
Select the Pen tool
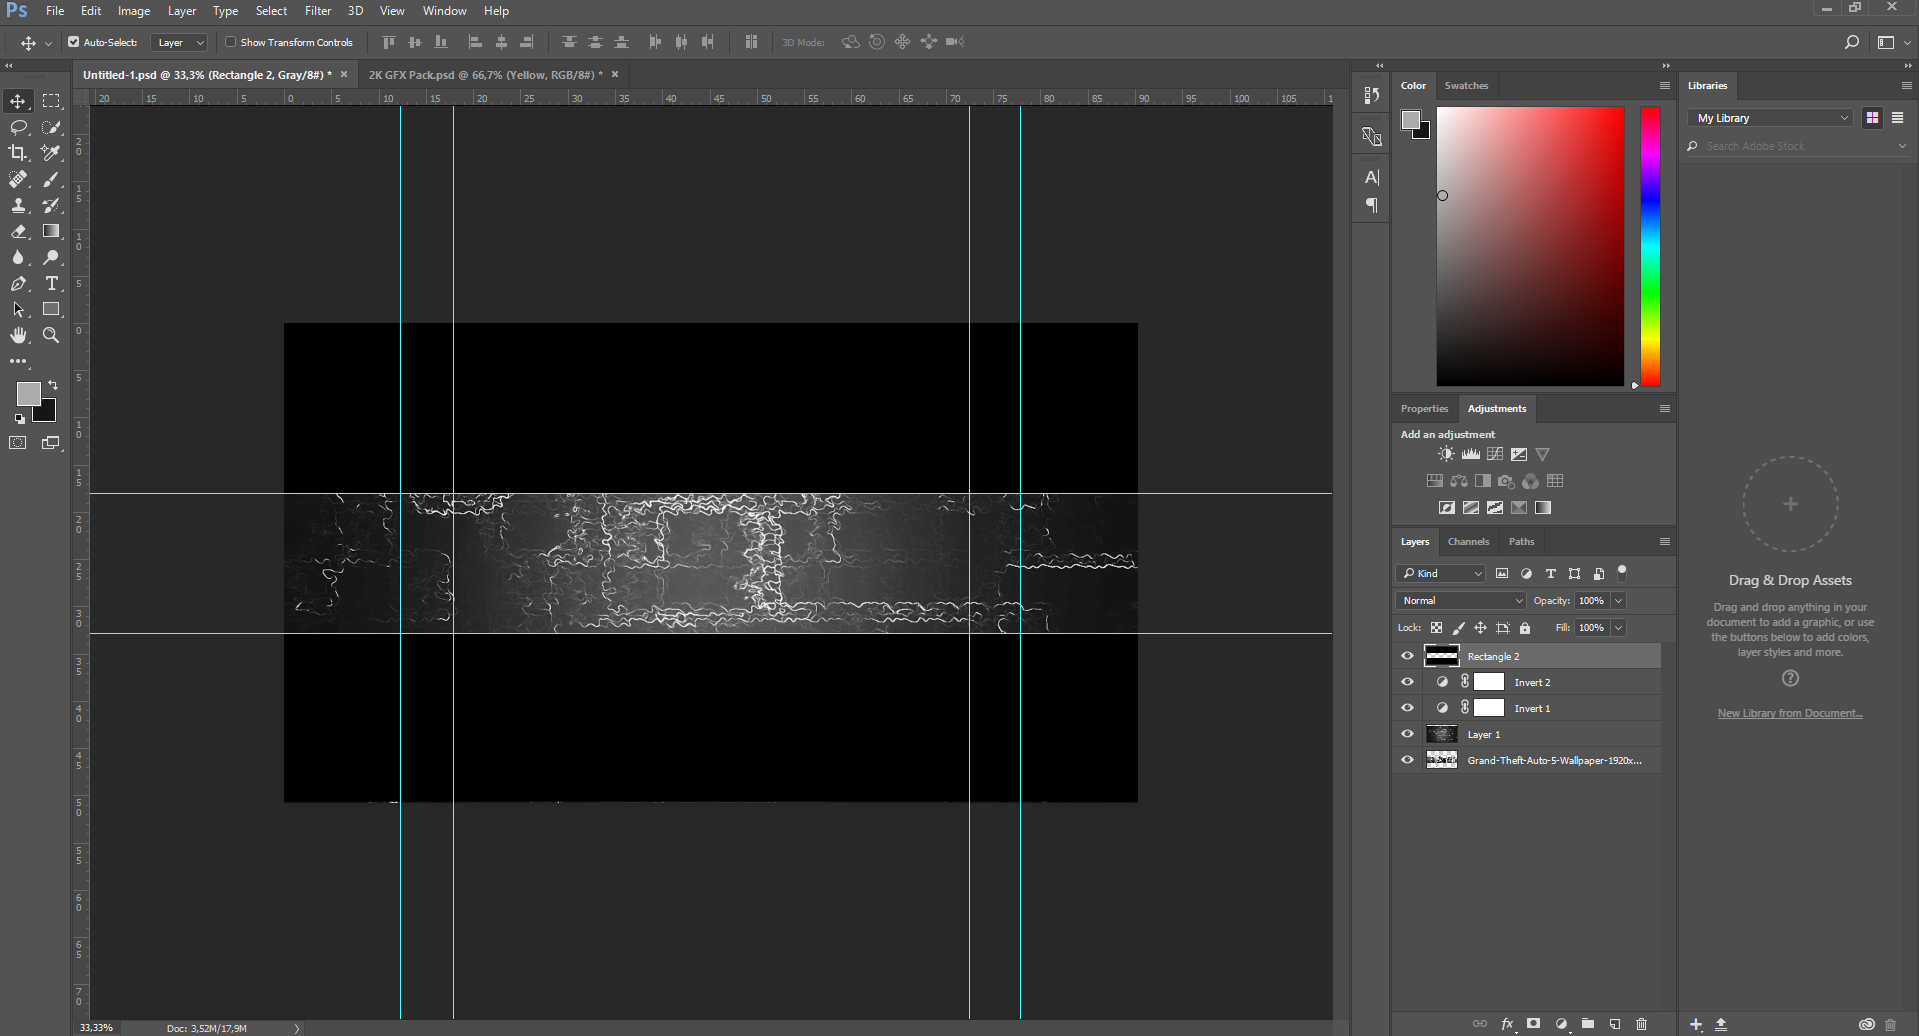pos(18,283)
